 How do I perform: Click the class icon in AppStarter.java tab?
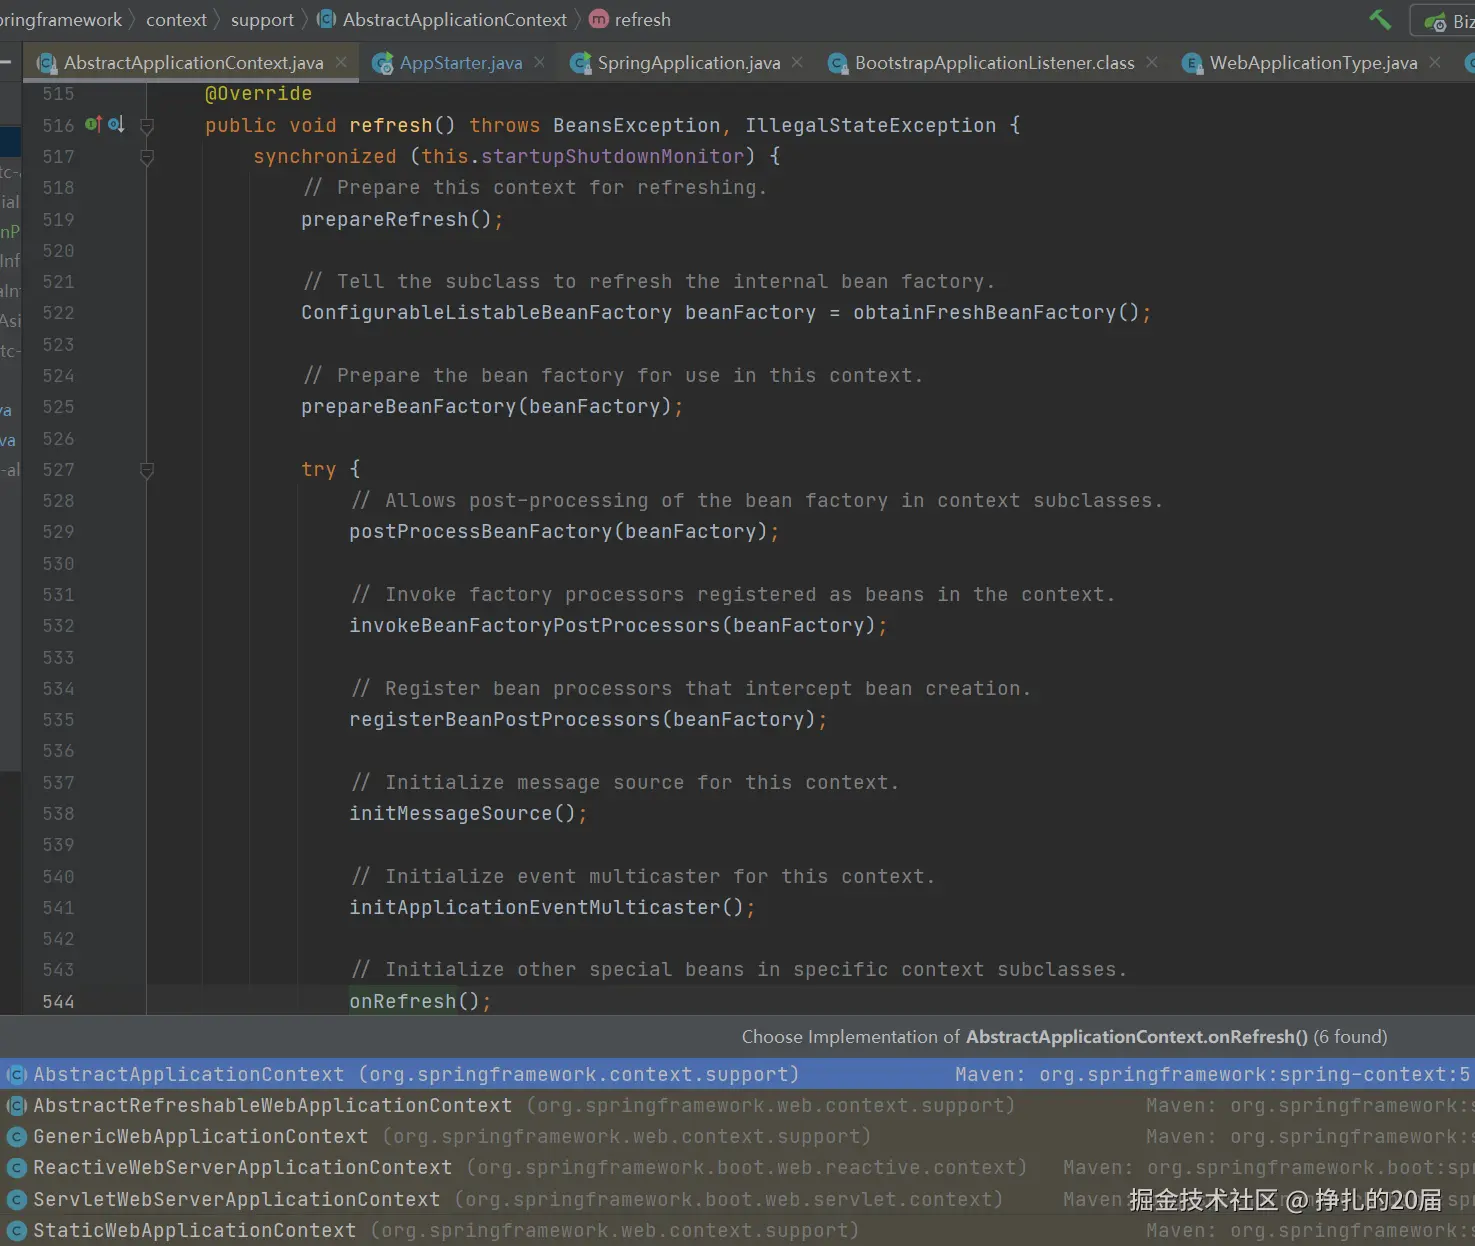pos(382,64)
